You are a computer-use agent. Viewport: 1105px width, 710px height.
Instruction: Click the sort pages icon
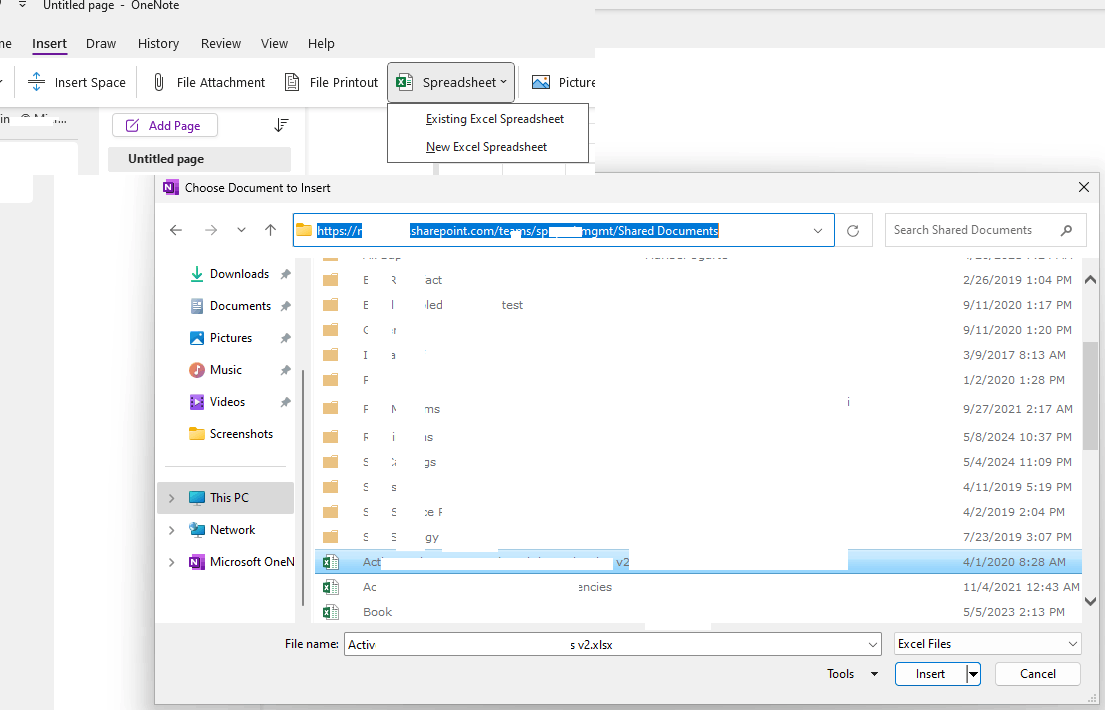click(281, 125)
